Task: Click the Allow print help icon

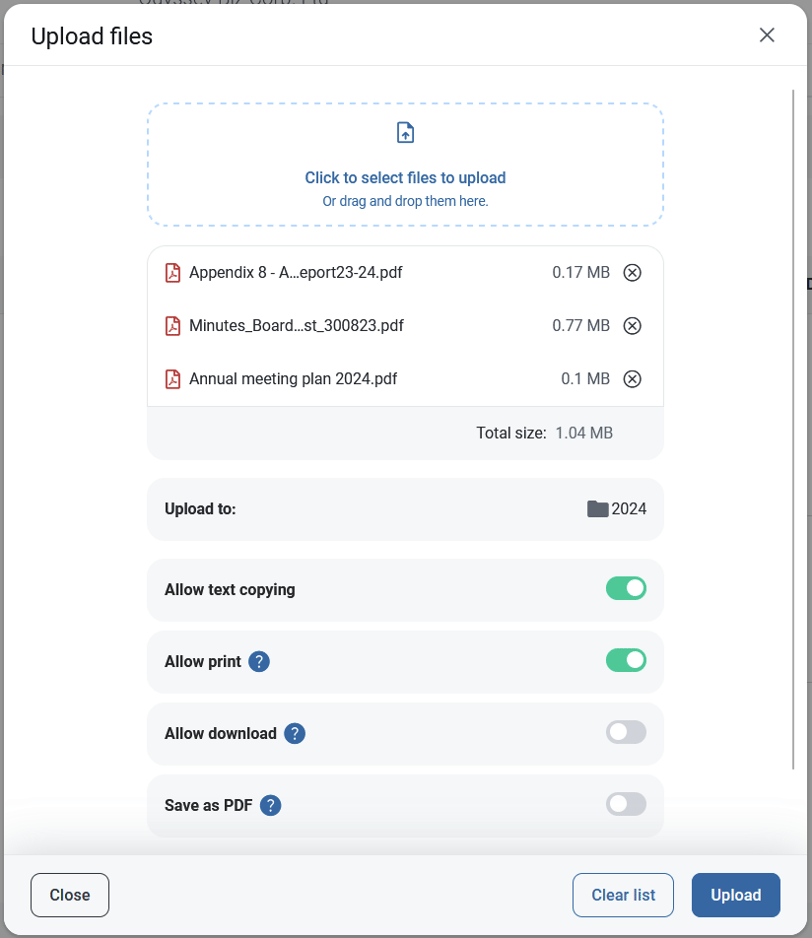Action: click(x=259, y=661)
